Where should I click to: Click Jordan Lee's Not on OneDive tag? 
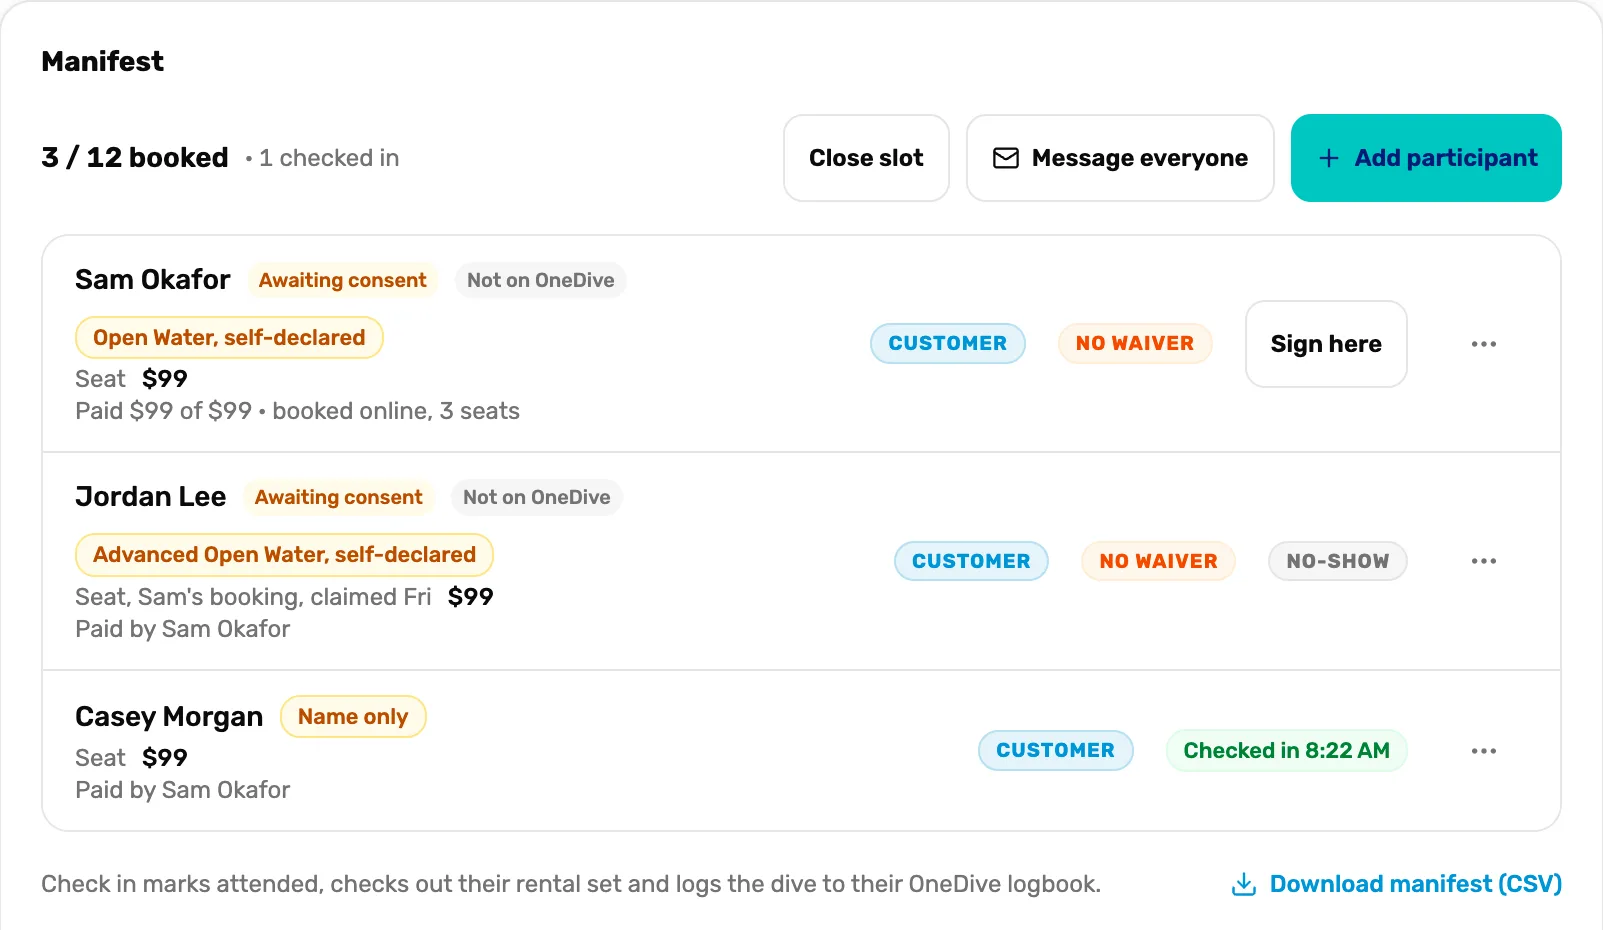point(536,497)
